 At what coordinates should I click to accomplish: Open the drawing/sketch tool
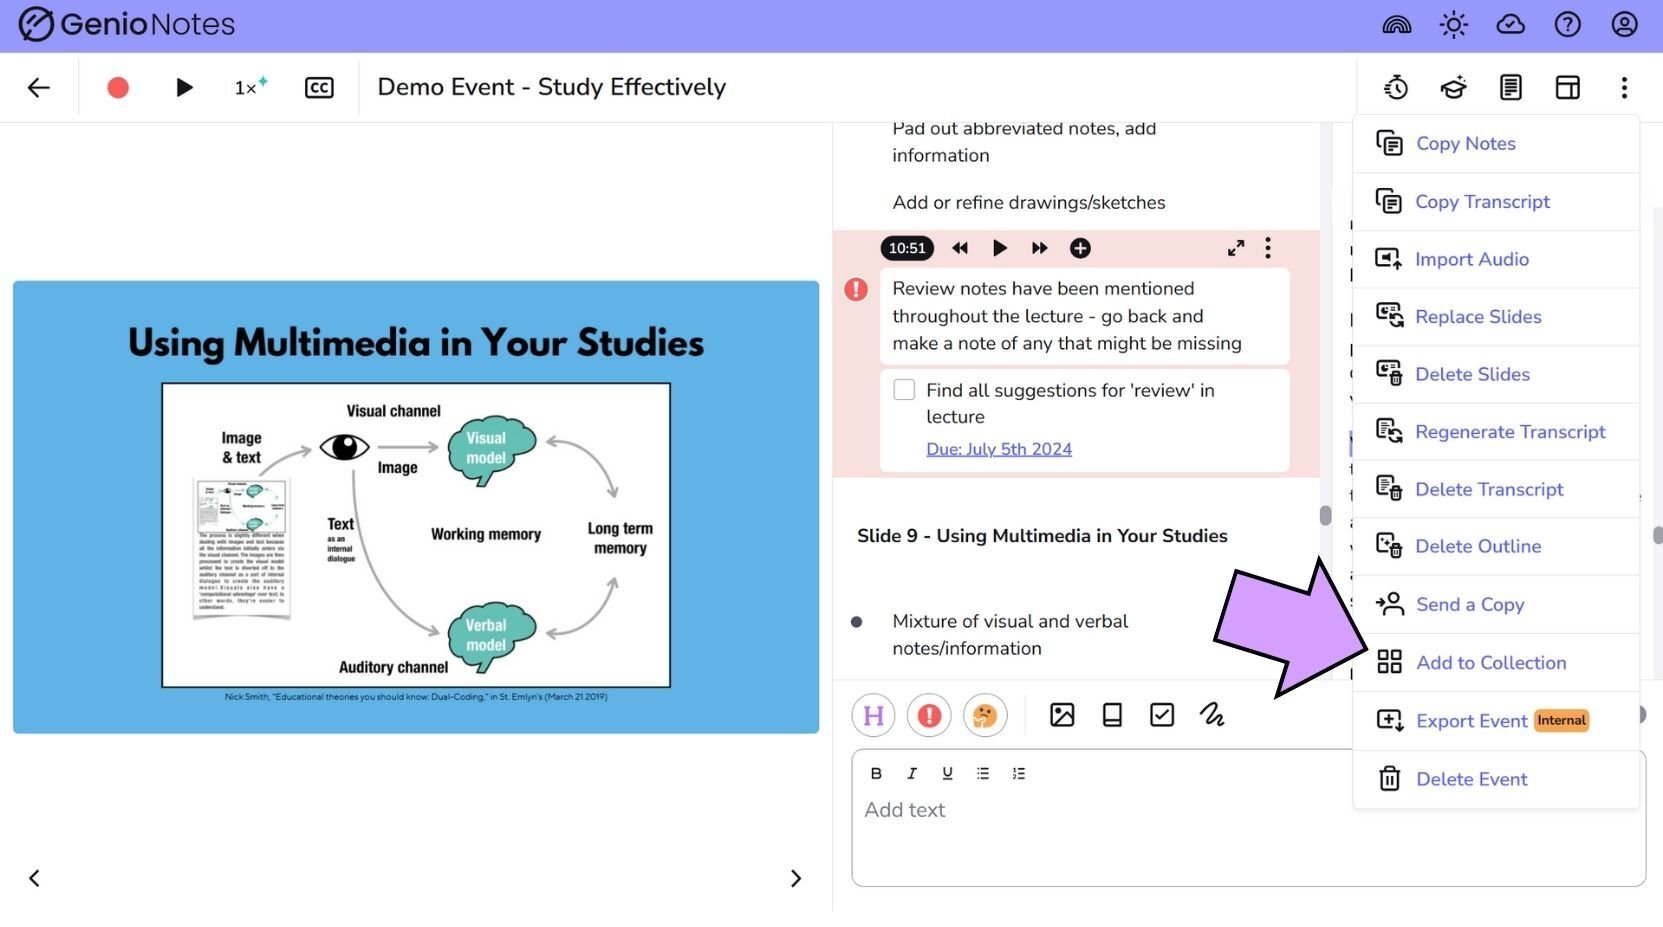click(1212, 714)
